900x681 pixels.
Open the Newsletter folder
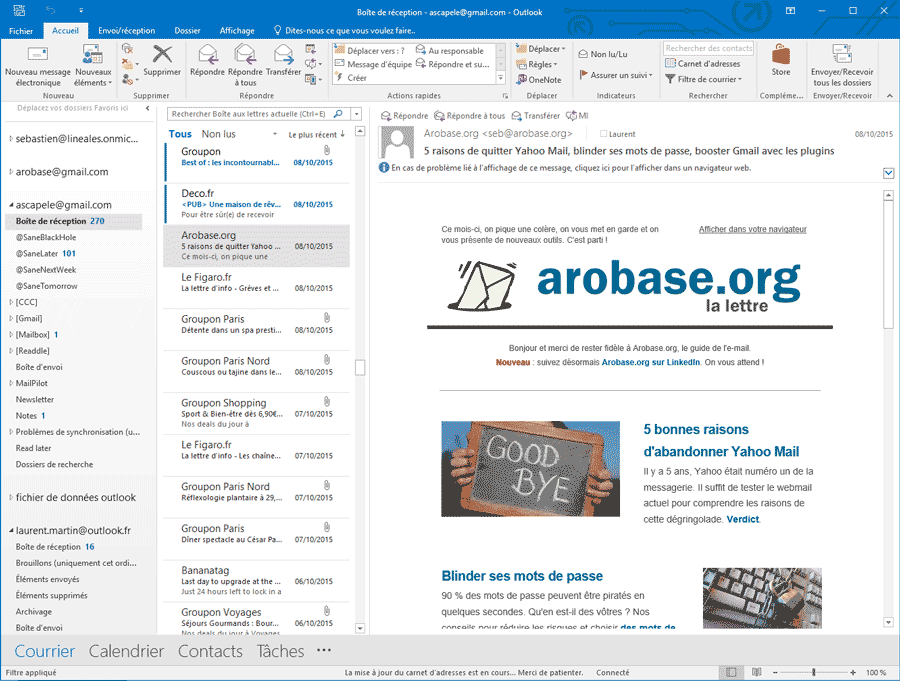point(34,400)
